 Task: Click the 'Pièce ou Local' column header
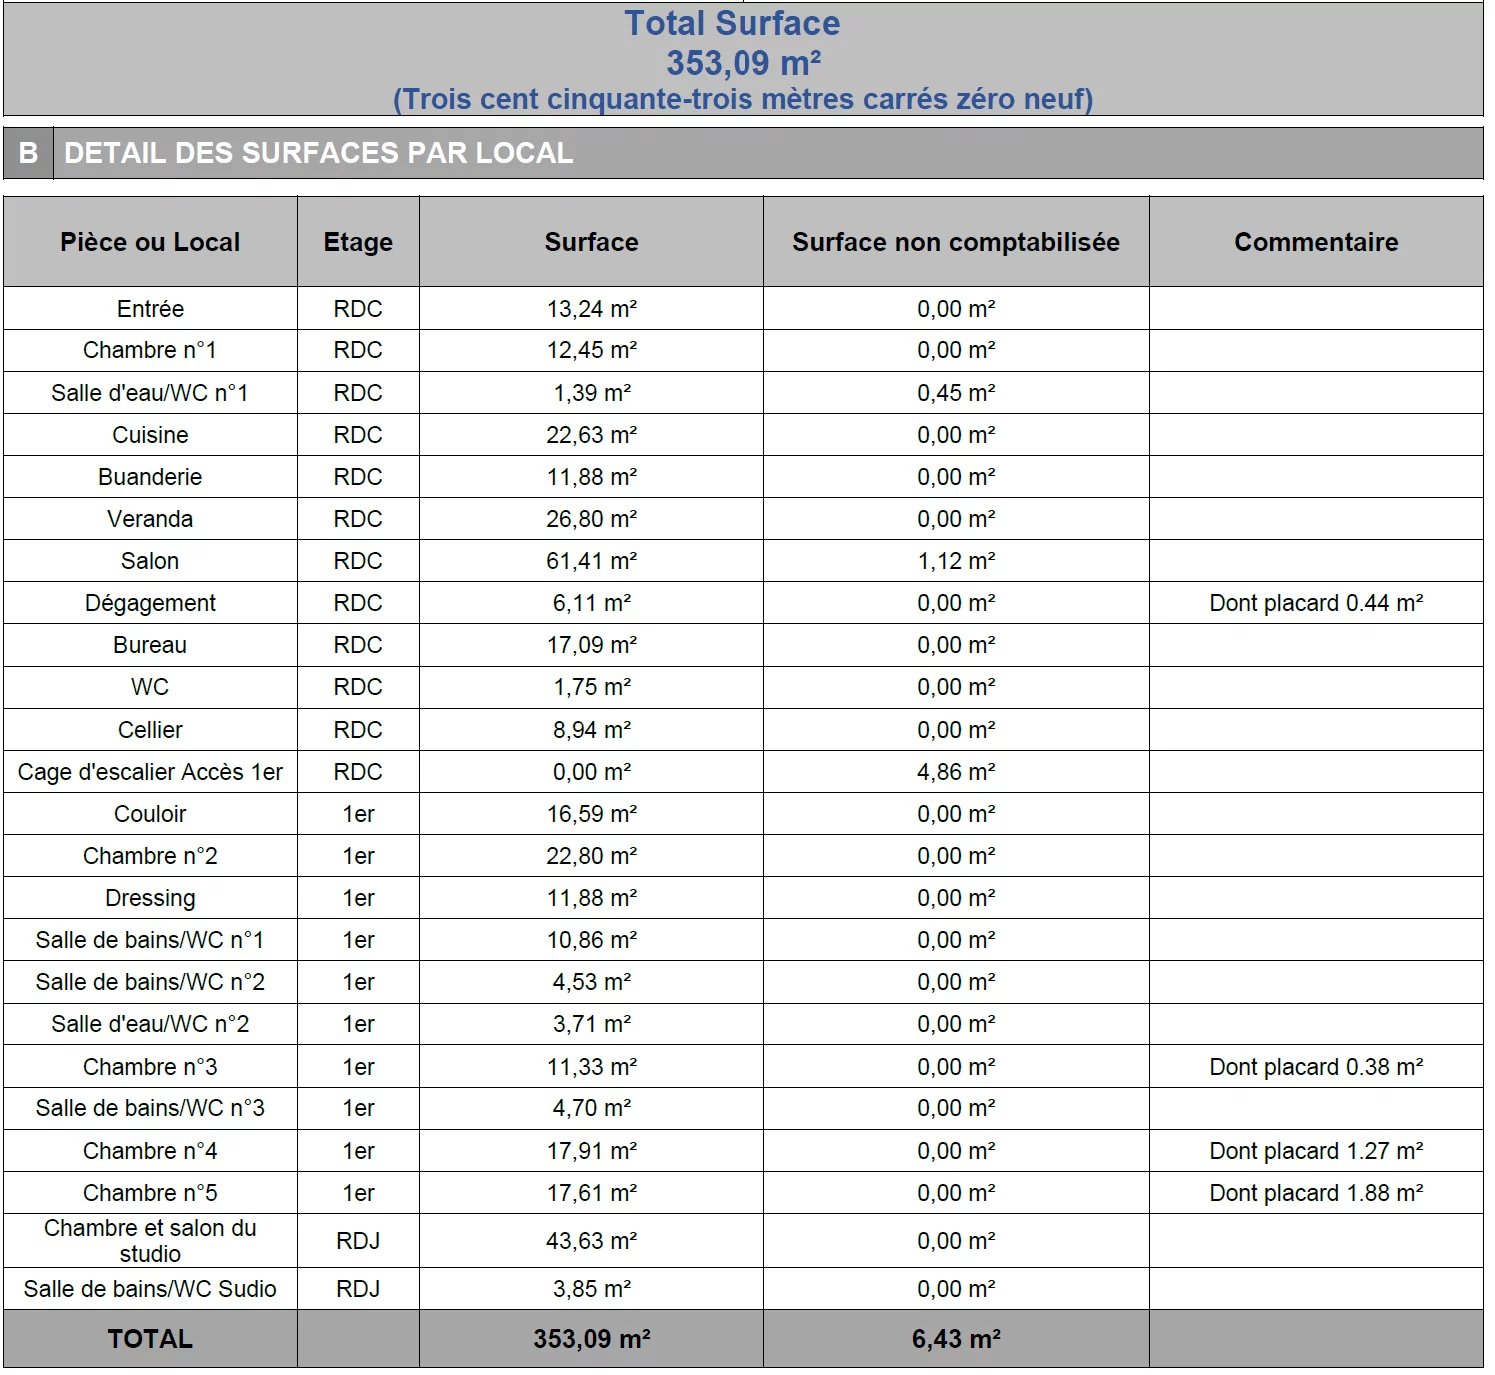(x=150, y=242)
